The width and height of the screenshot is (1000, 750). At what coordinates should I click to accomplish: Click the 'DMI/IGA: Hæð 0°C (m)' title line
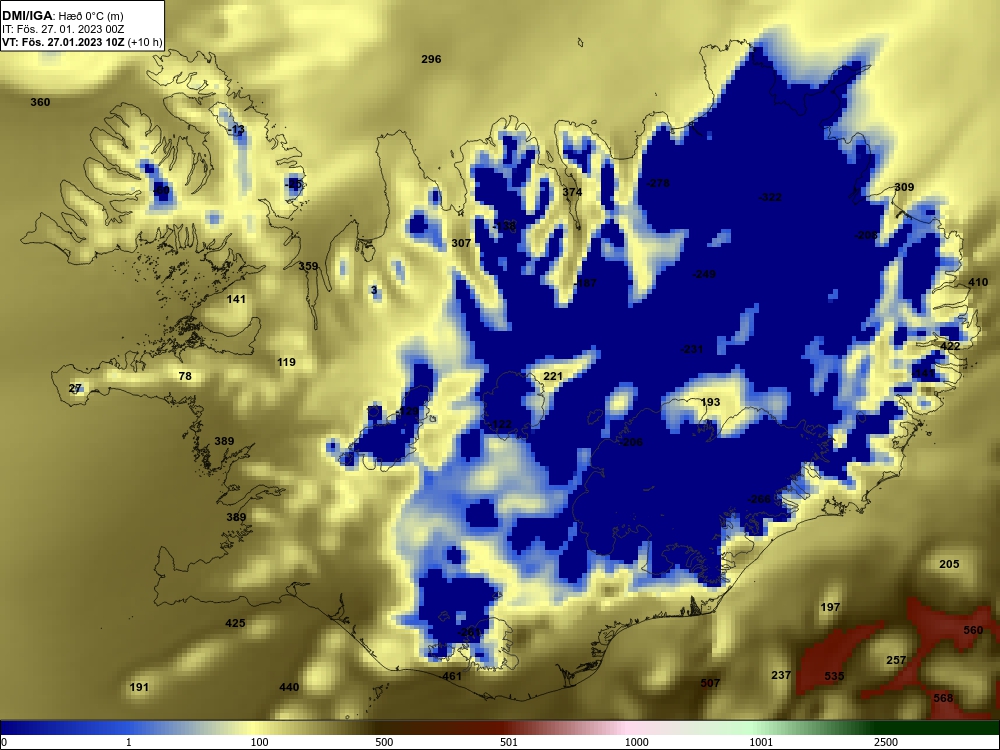pos(62,16)
